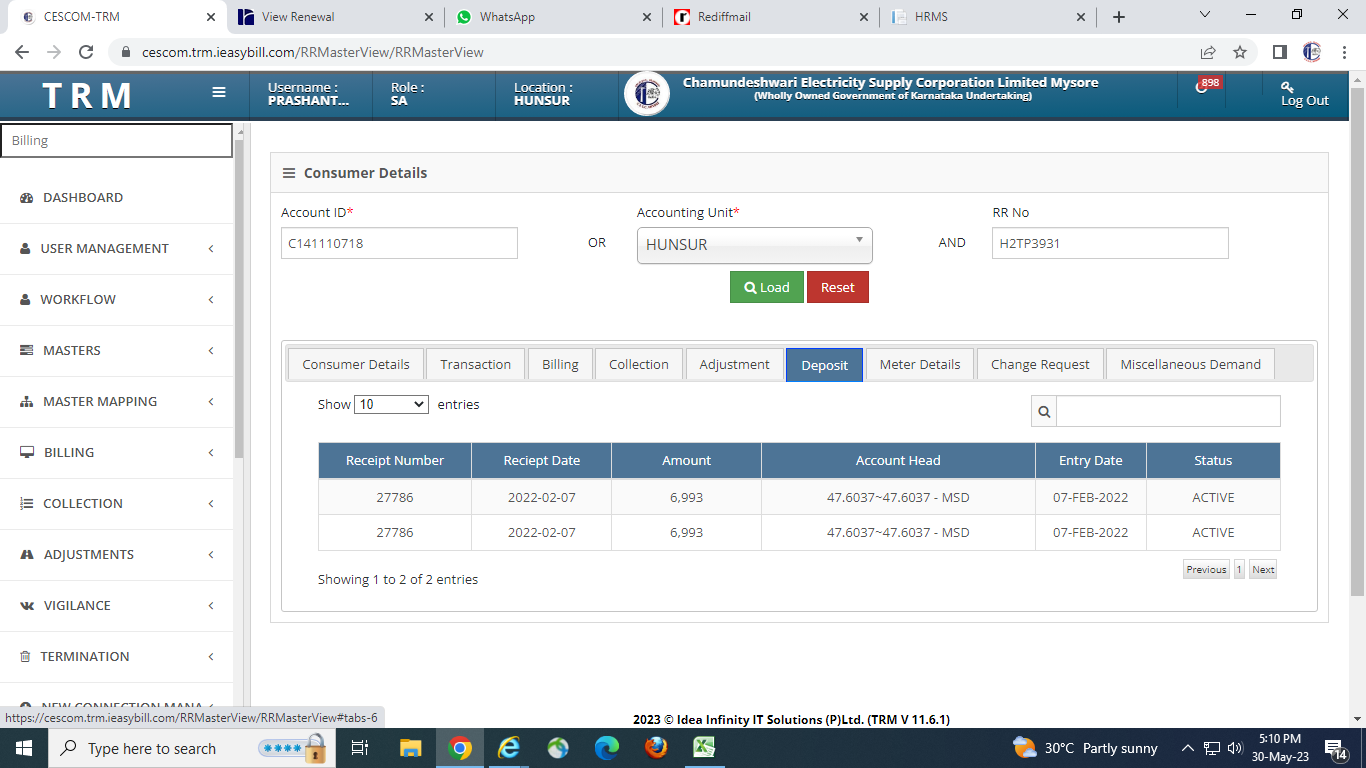
Task: Expand the Collection sidebar chevron
Action: (x=211, y=504)
